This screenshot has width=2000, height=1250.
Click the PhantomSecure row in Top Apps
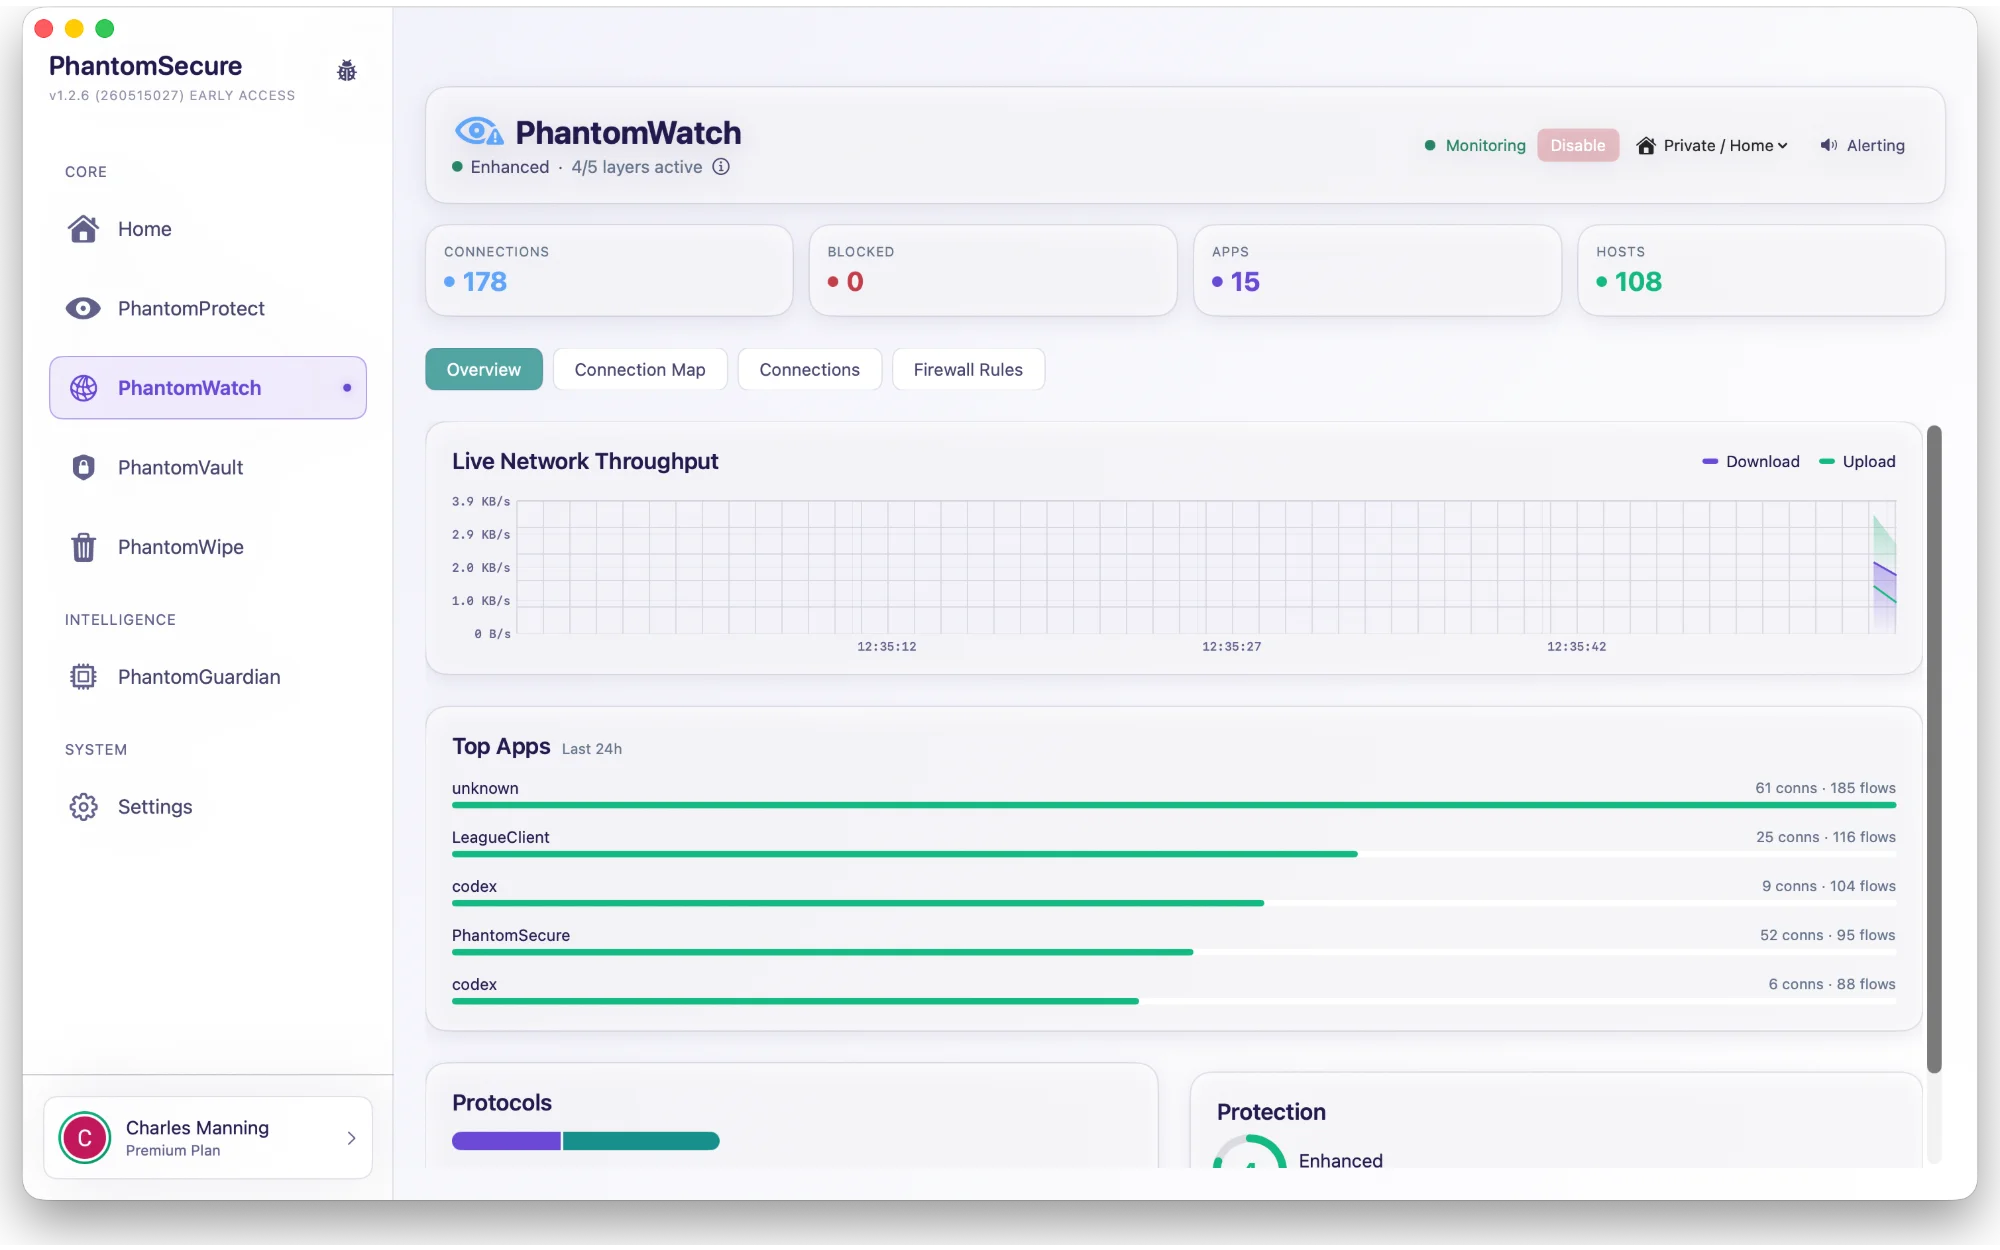pyautogui.click(x=1174, y=940)
